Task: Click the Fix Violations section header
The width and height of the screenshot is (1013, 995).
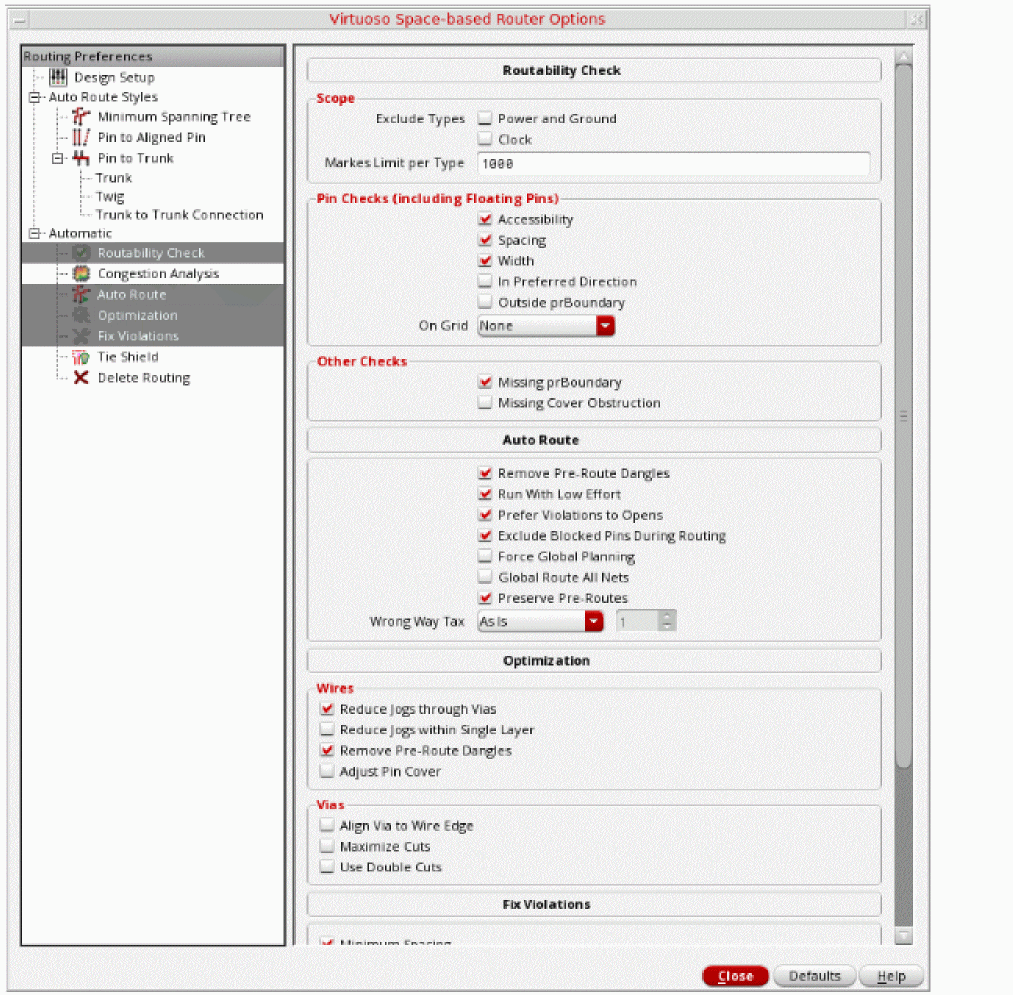Action: pyautogui.click(x=594, y=905)
